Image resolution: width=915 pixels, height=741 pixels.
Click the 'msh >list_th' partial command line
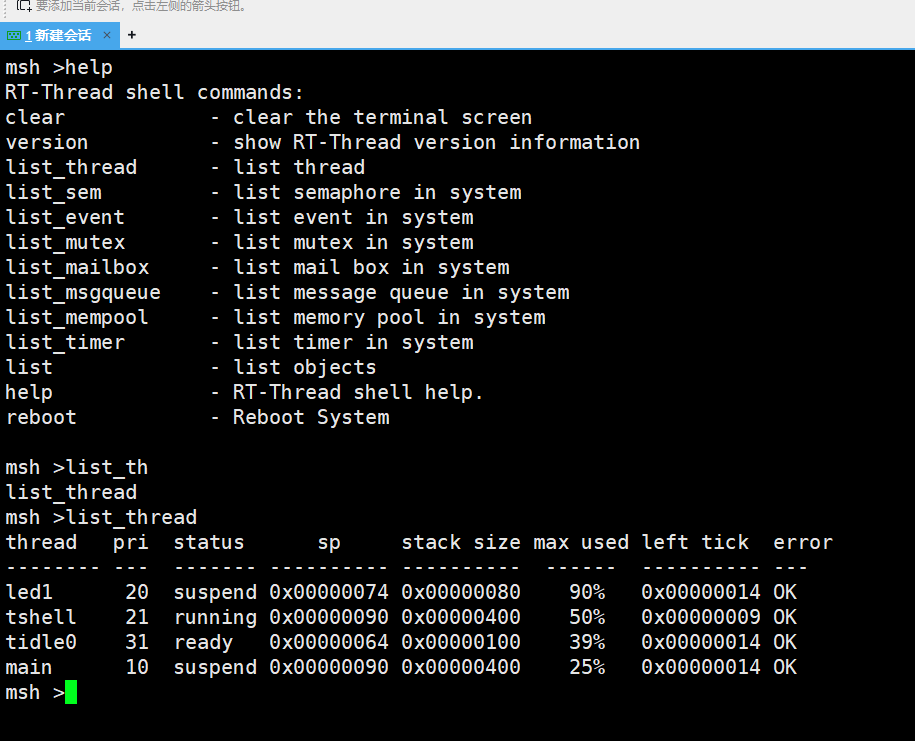76,467
